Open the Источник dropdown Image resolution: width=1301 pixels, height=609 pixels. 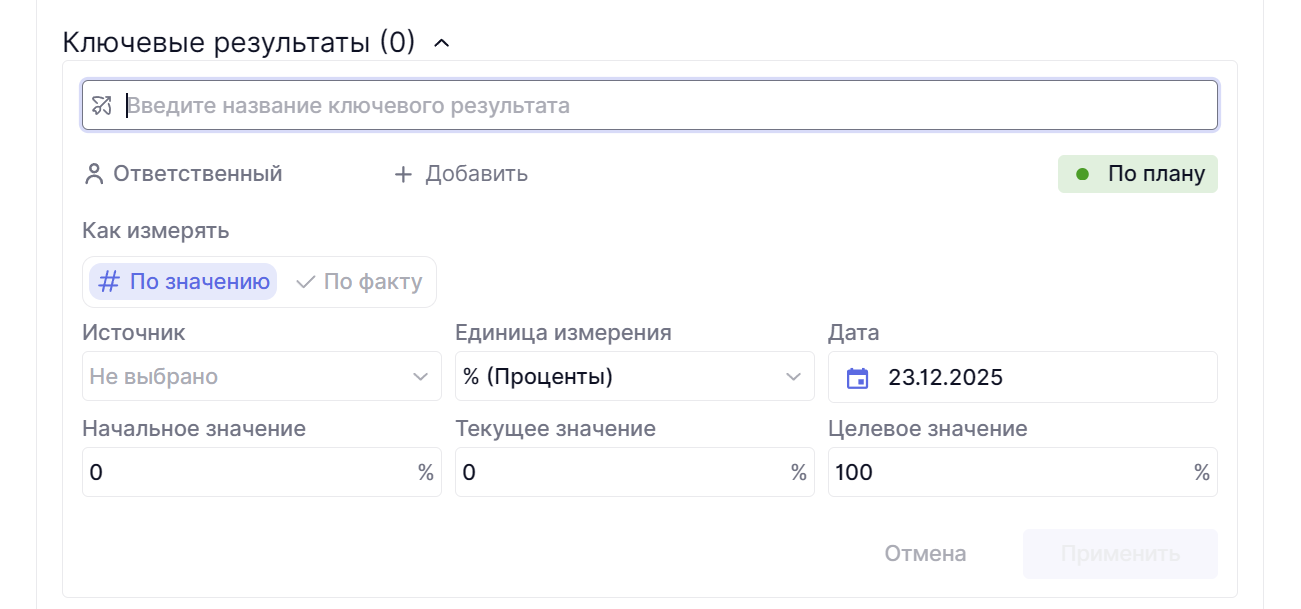pyautogui.click(x=261, y=377)
